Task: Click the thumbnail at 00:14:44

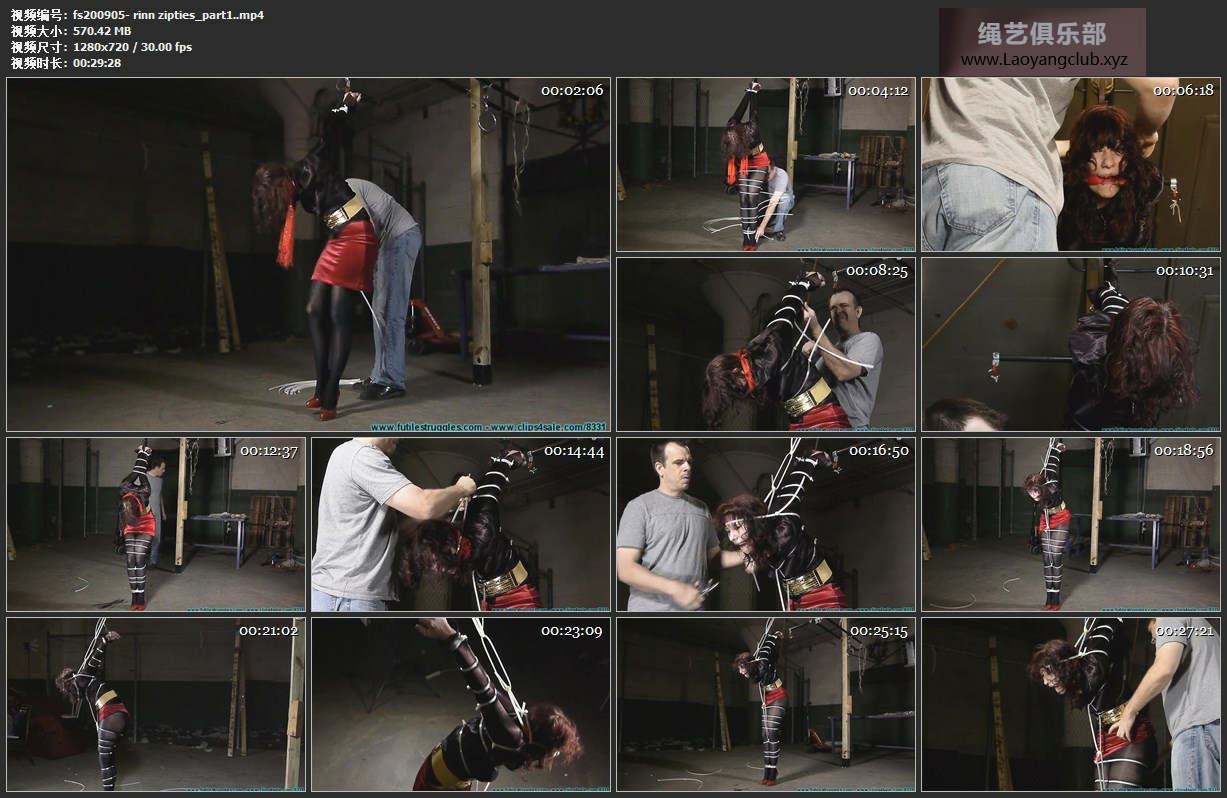Action: point(460,524)
